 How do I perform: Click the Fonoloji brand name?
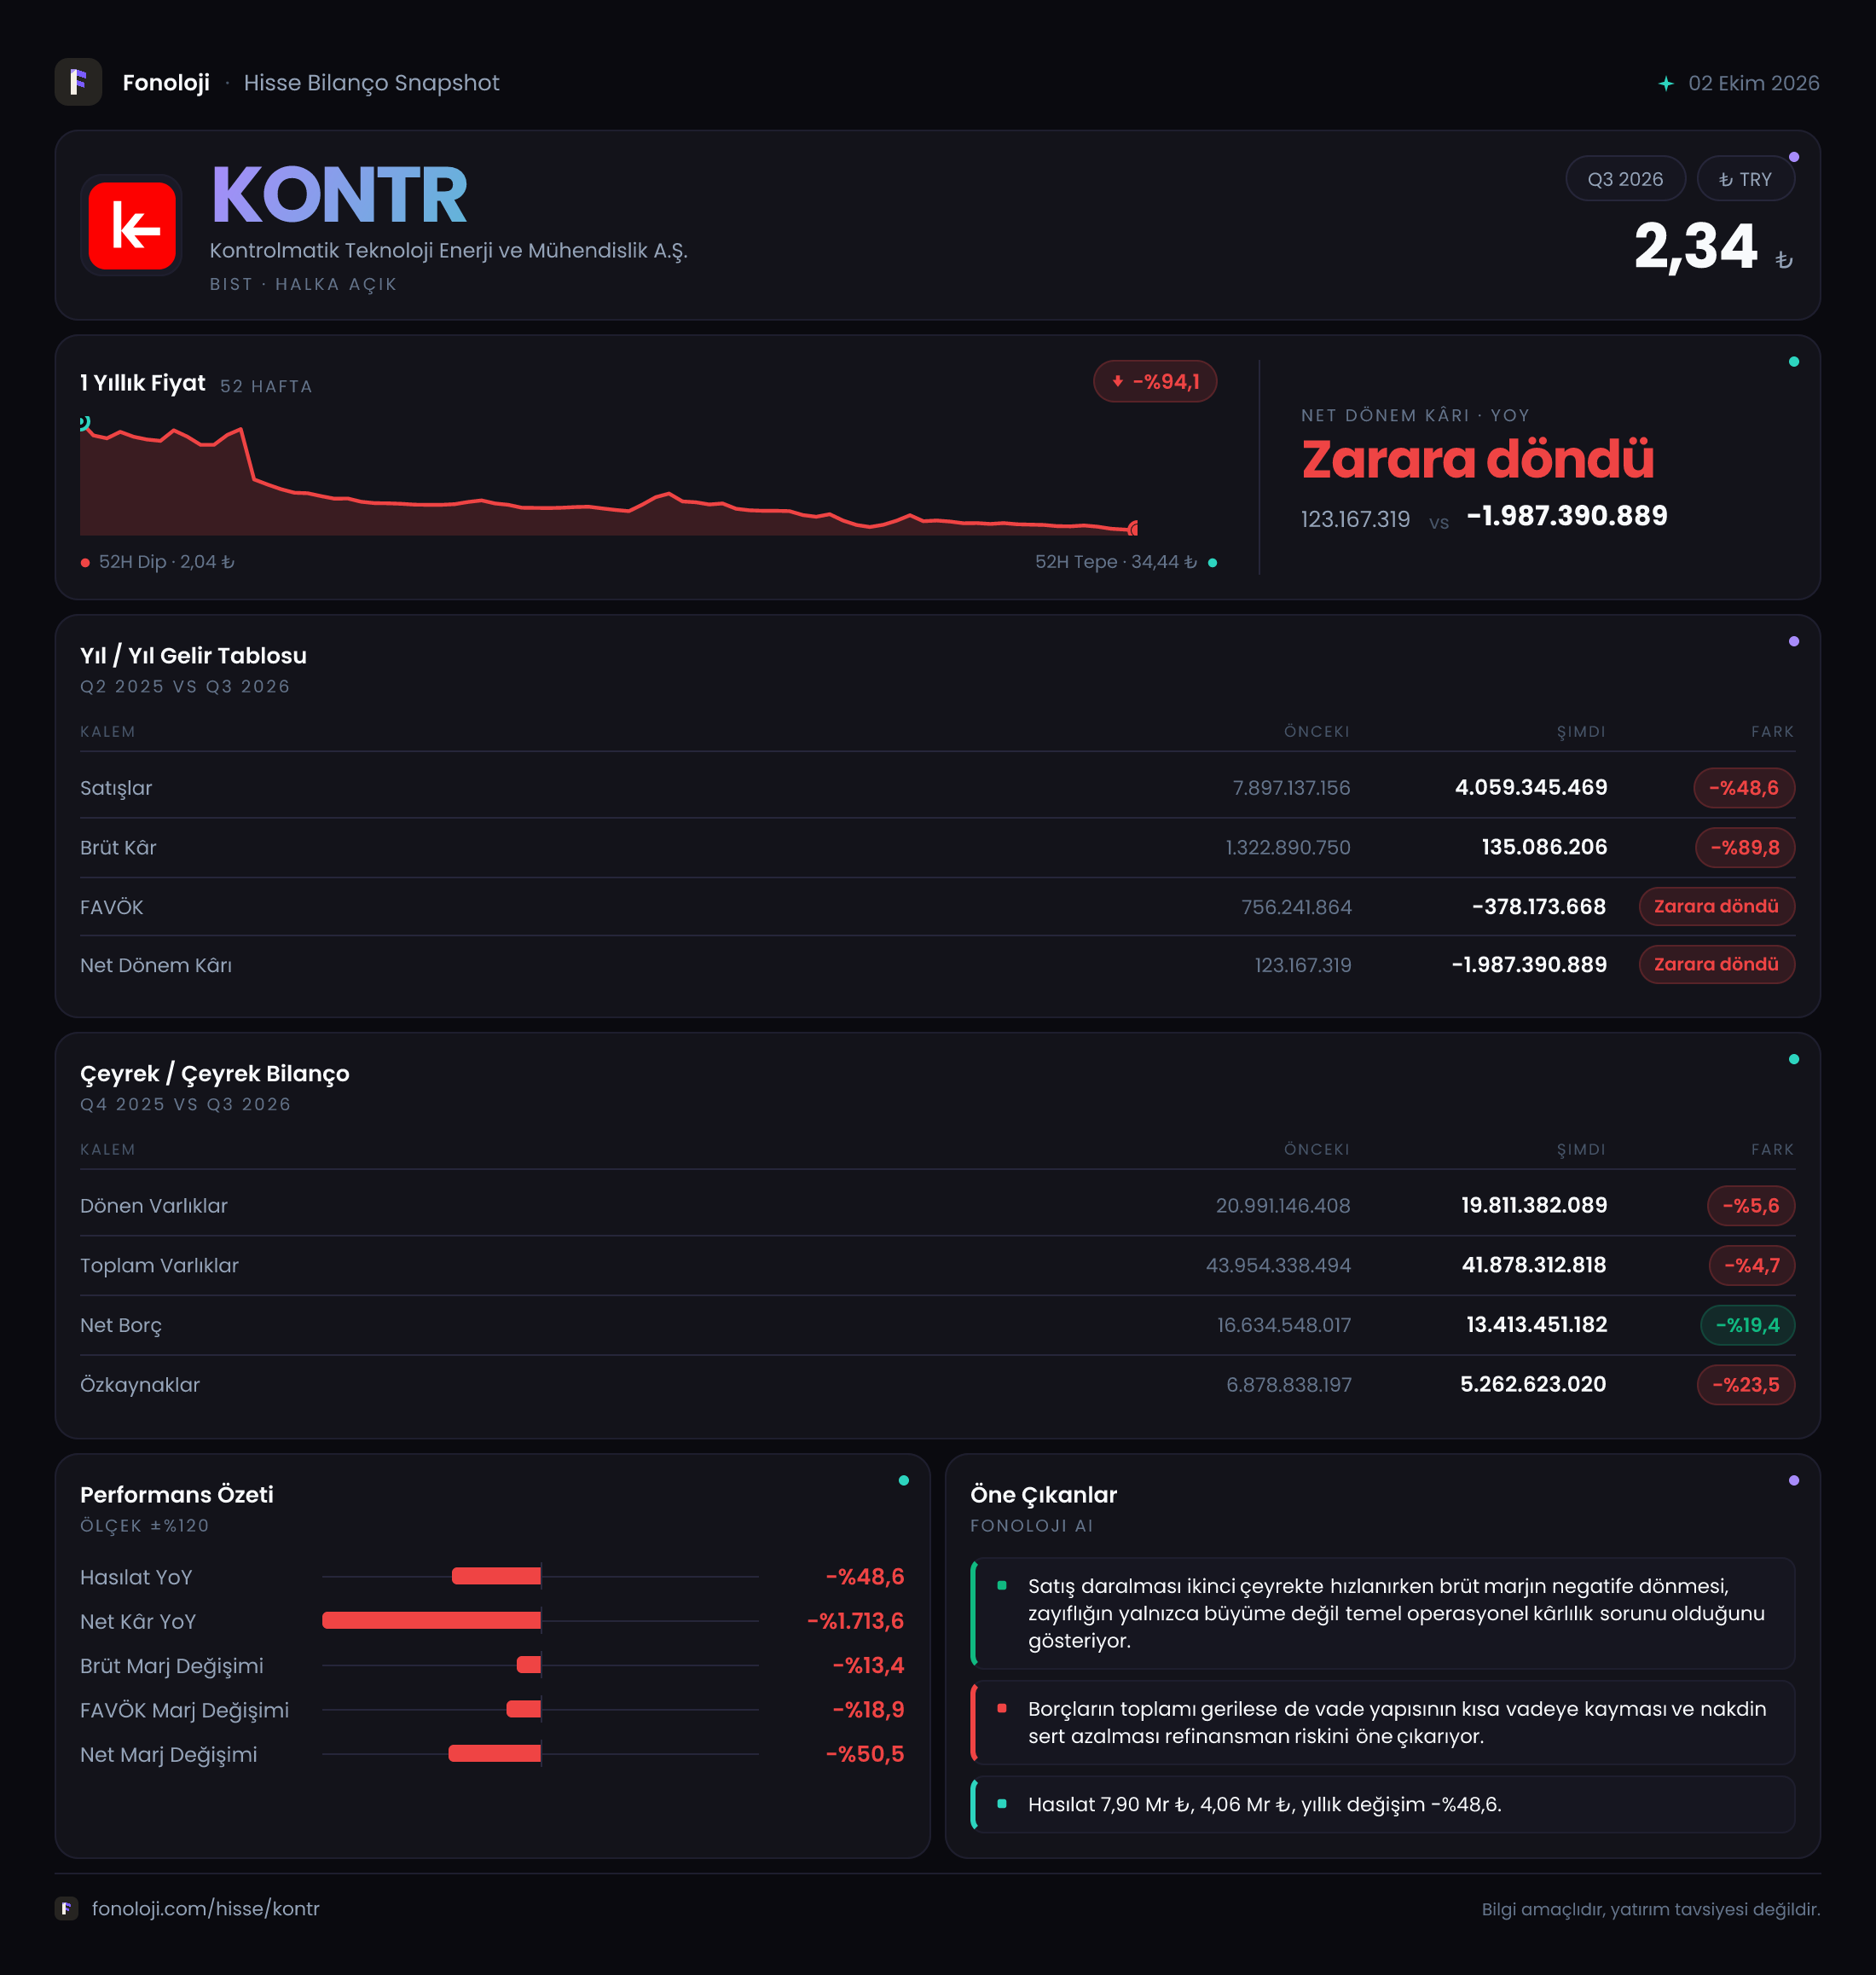coord(166,83)
